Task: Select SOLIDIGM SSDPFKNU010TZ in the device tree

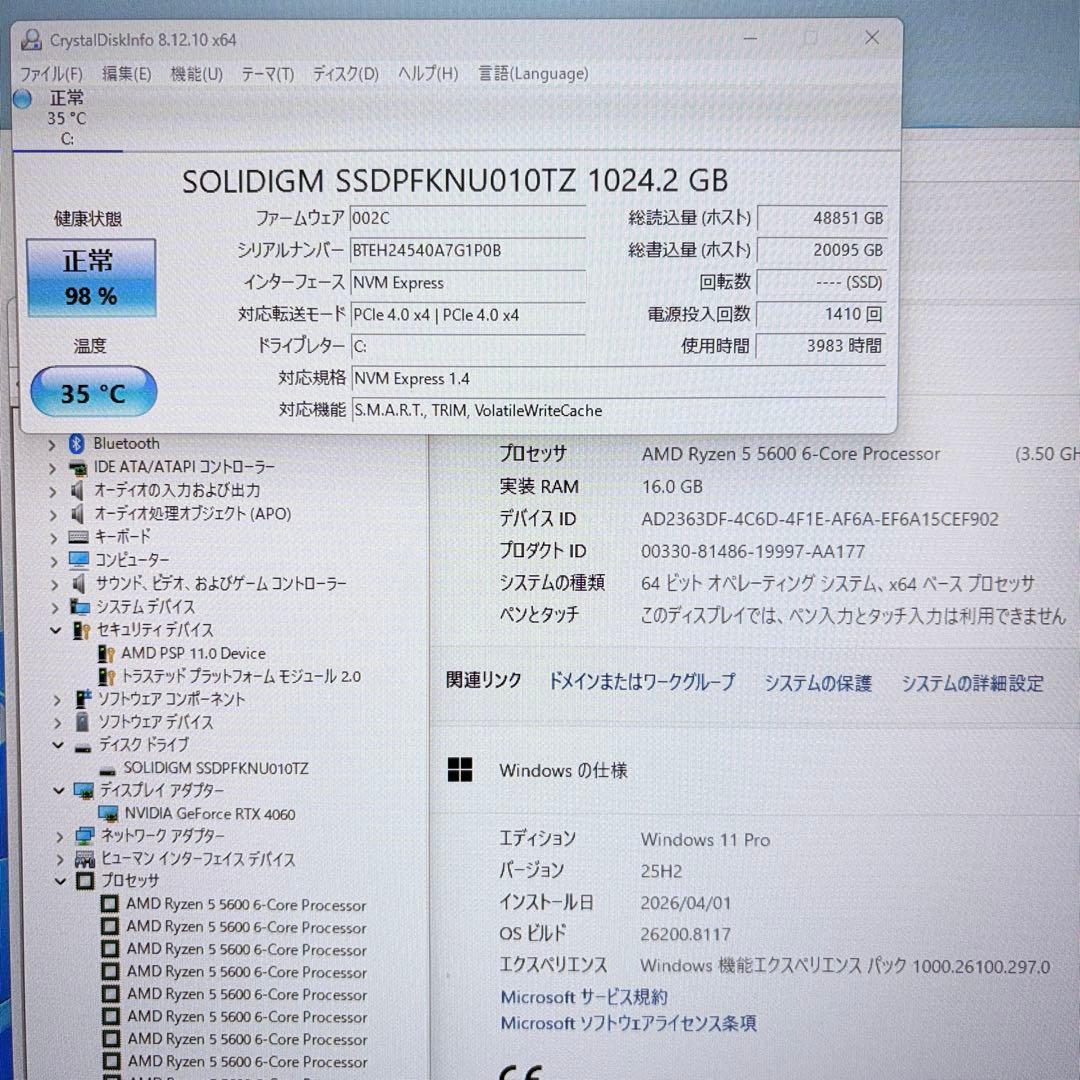Action: pos(216,768)
